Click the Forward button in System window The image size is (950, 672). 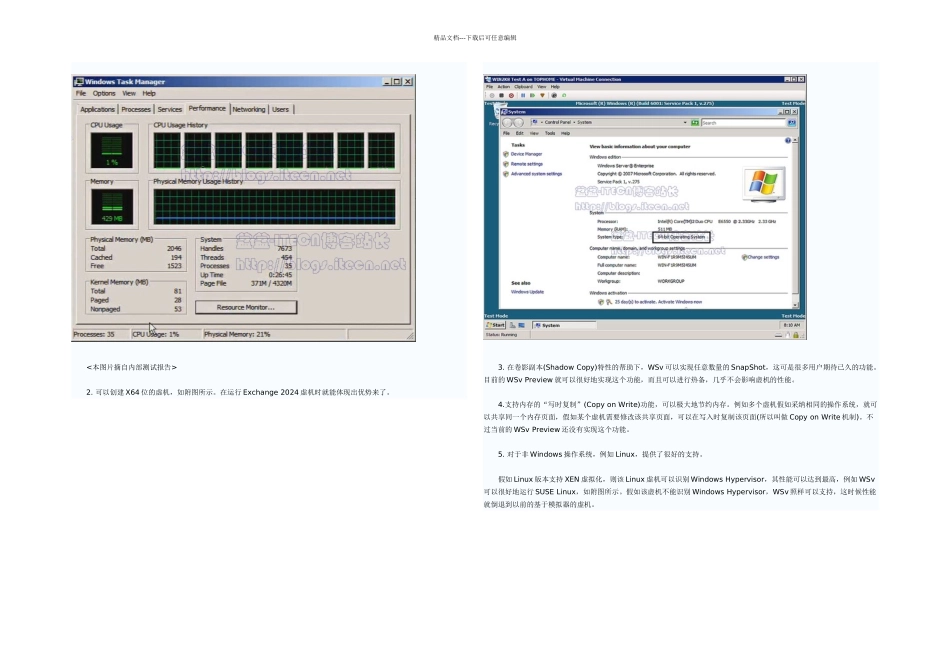pos(519,122)
